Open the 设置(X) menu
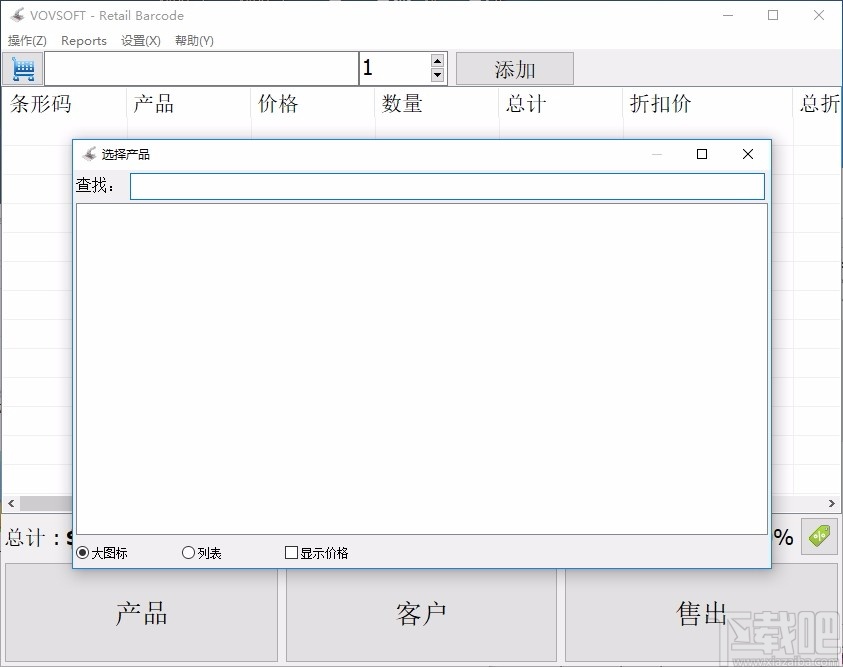 coord(140,41)
